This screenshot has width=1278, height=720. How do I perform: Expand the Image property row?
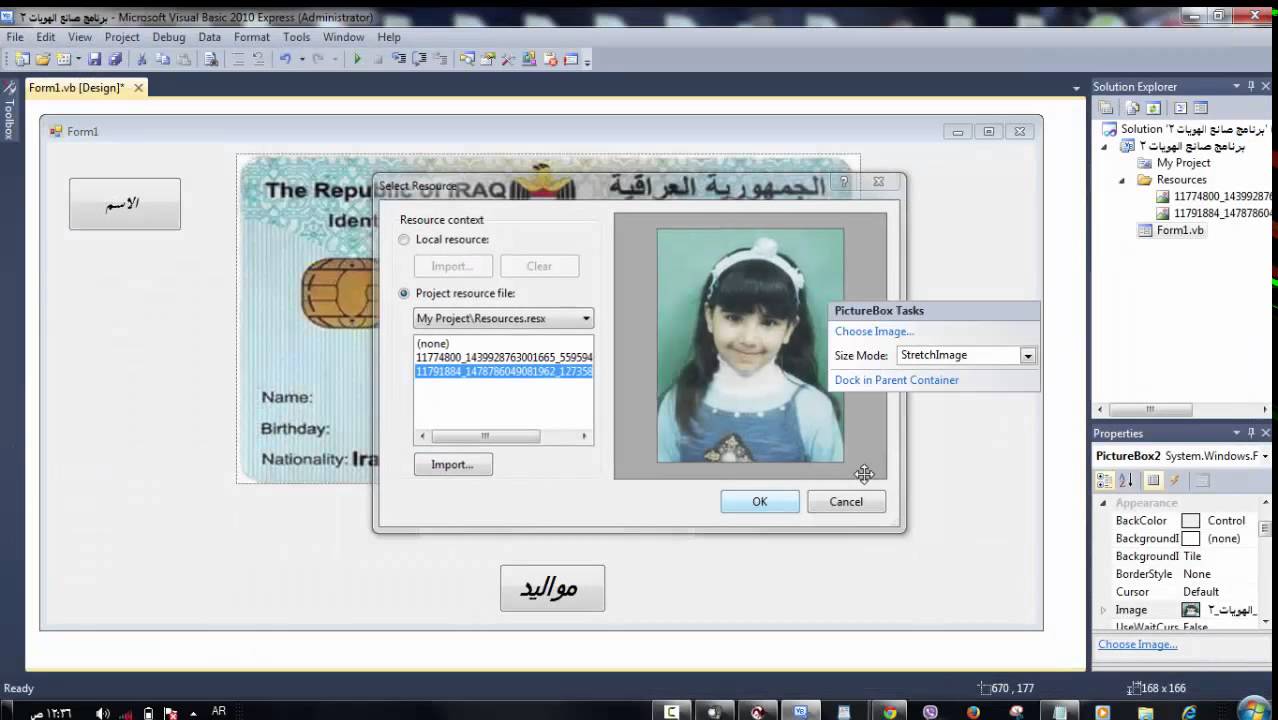click(x=1103, y=610)
